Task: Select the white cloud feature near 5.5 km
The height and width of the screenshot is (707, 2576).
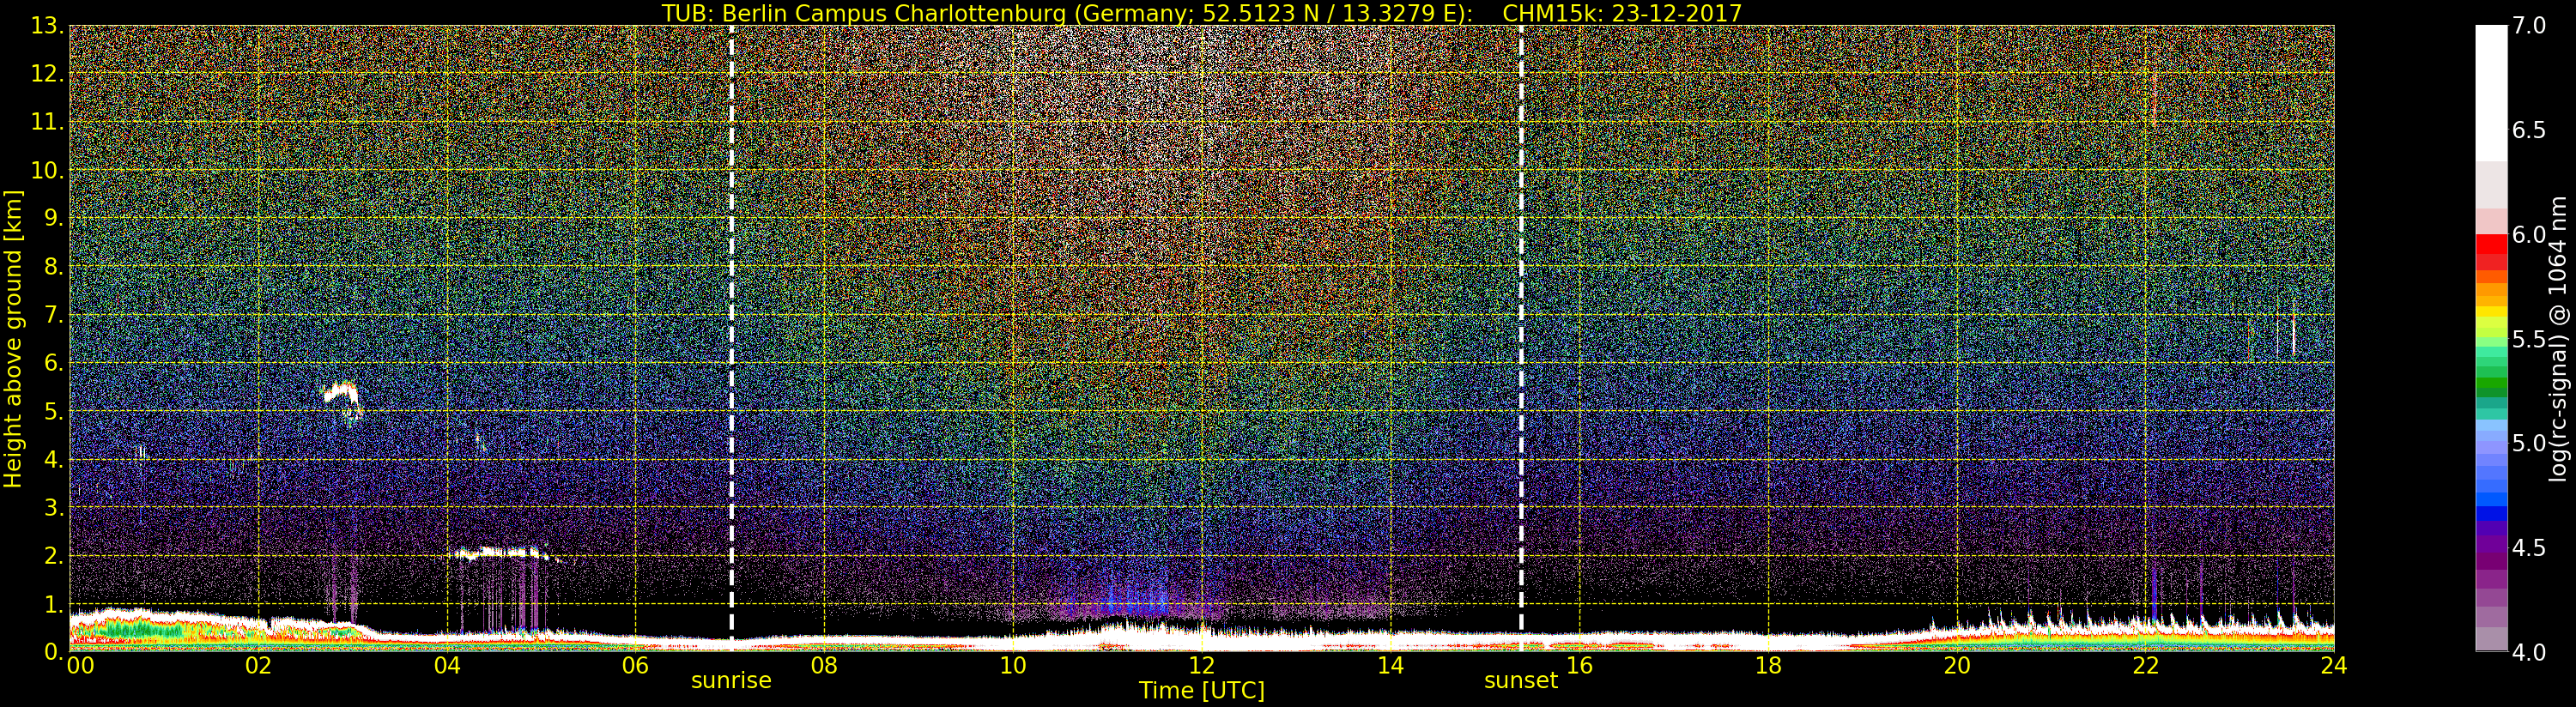Action: (342, 394)
